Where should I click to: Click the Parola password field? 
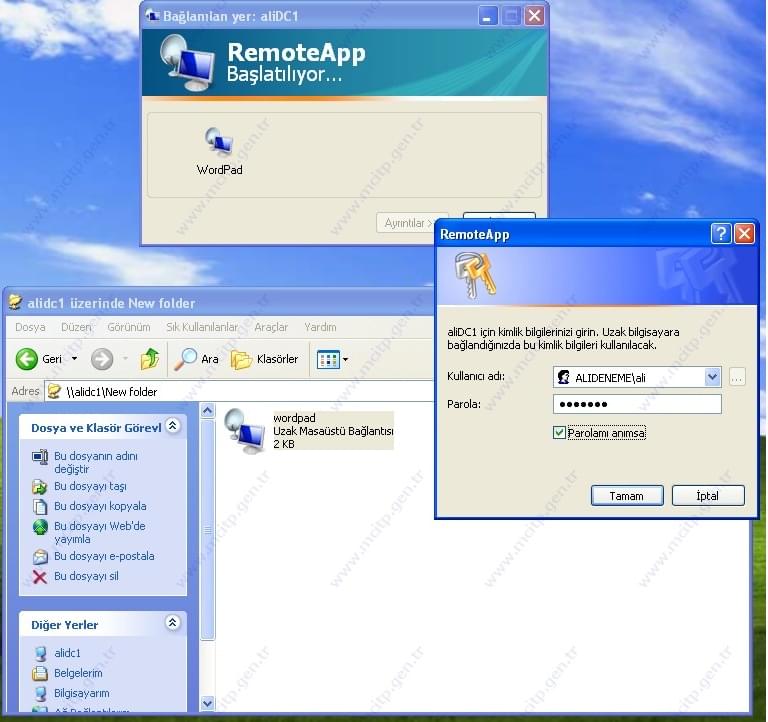coord(637,404)
